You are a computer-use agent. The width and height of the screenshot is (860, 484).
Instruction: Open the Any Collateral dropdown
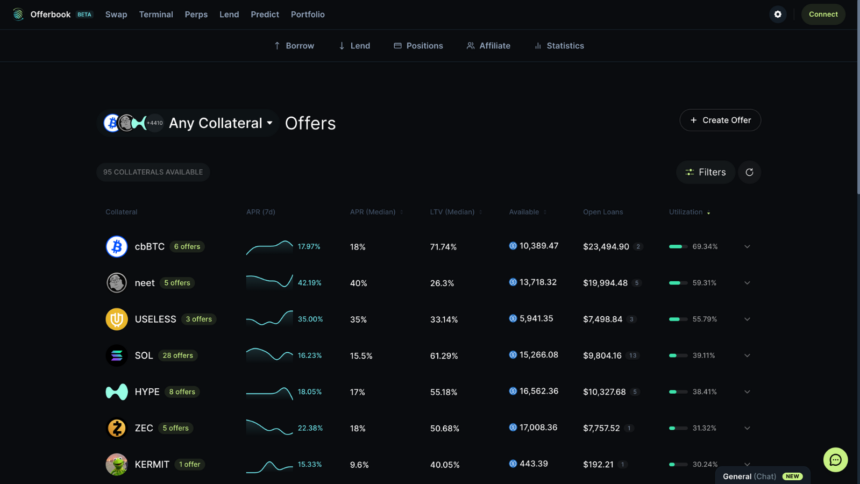coord(188,123)
